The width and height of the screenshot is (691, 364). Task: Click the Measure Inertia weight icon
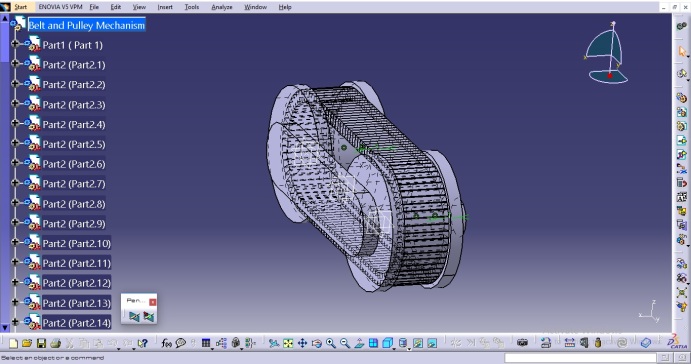598,343
